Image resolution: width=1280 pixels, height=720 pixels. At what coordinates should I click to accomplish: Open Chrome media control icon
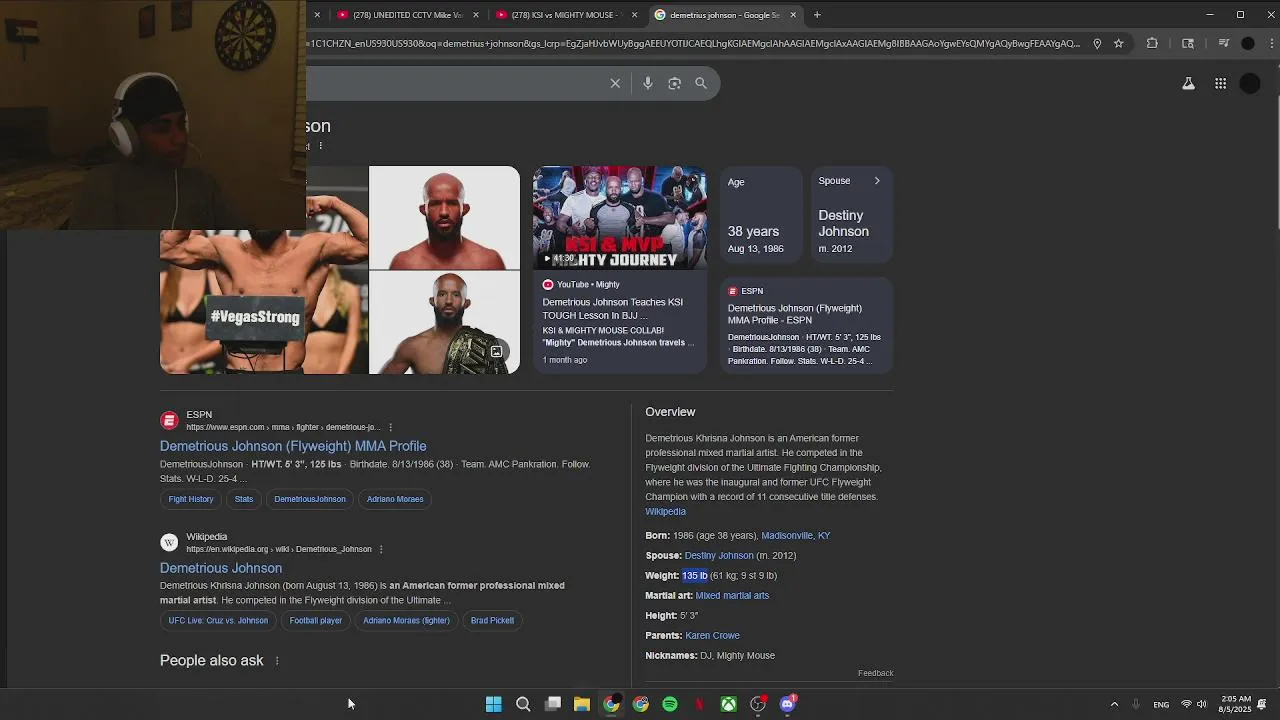[x=1223, y=43]
